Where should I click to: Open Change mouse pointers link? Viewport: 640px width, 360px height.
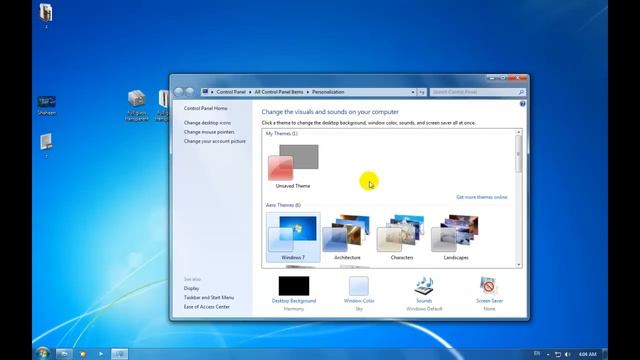point(209,132)
